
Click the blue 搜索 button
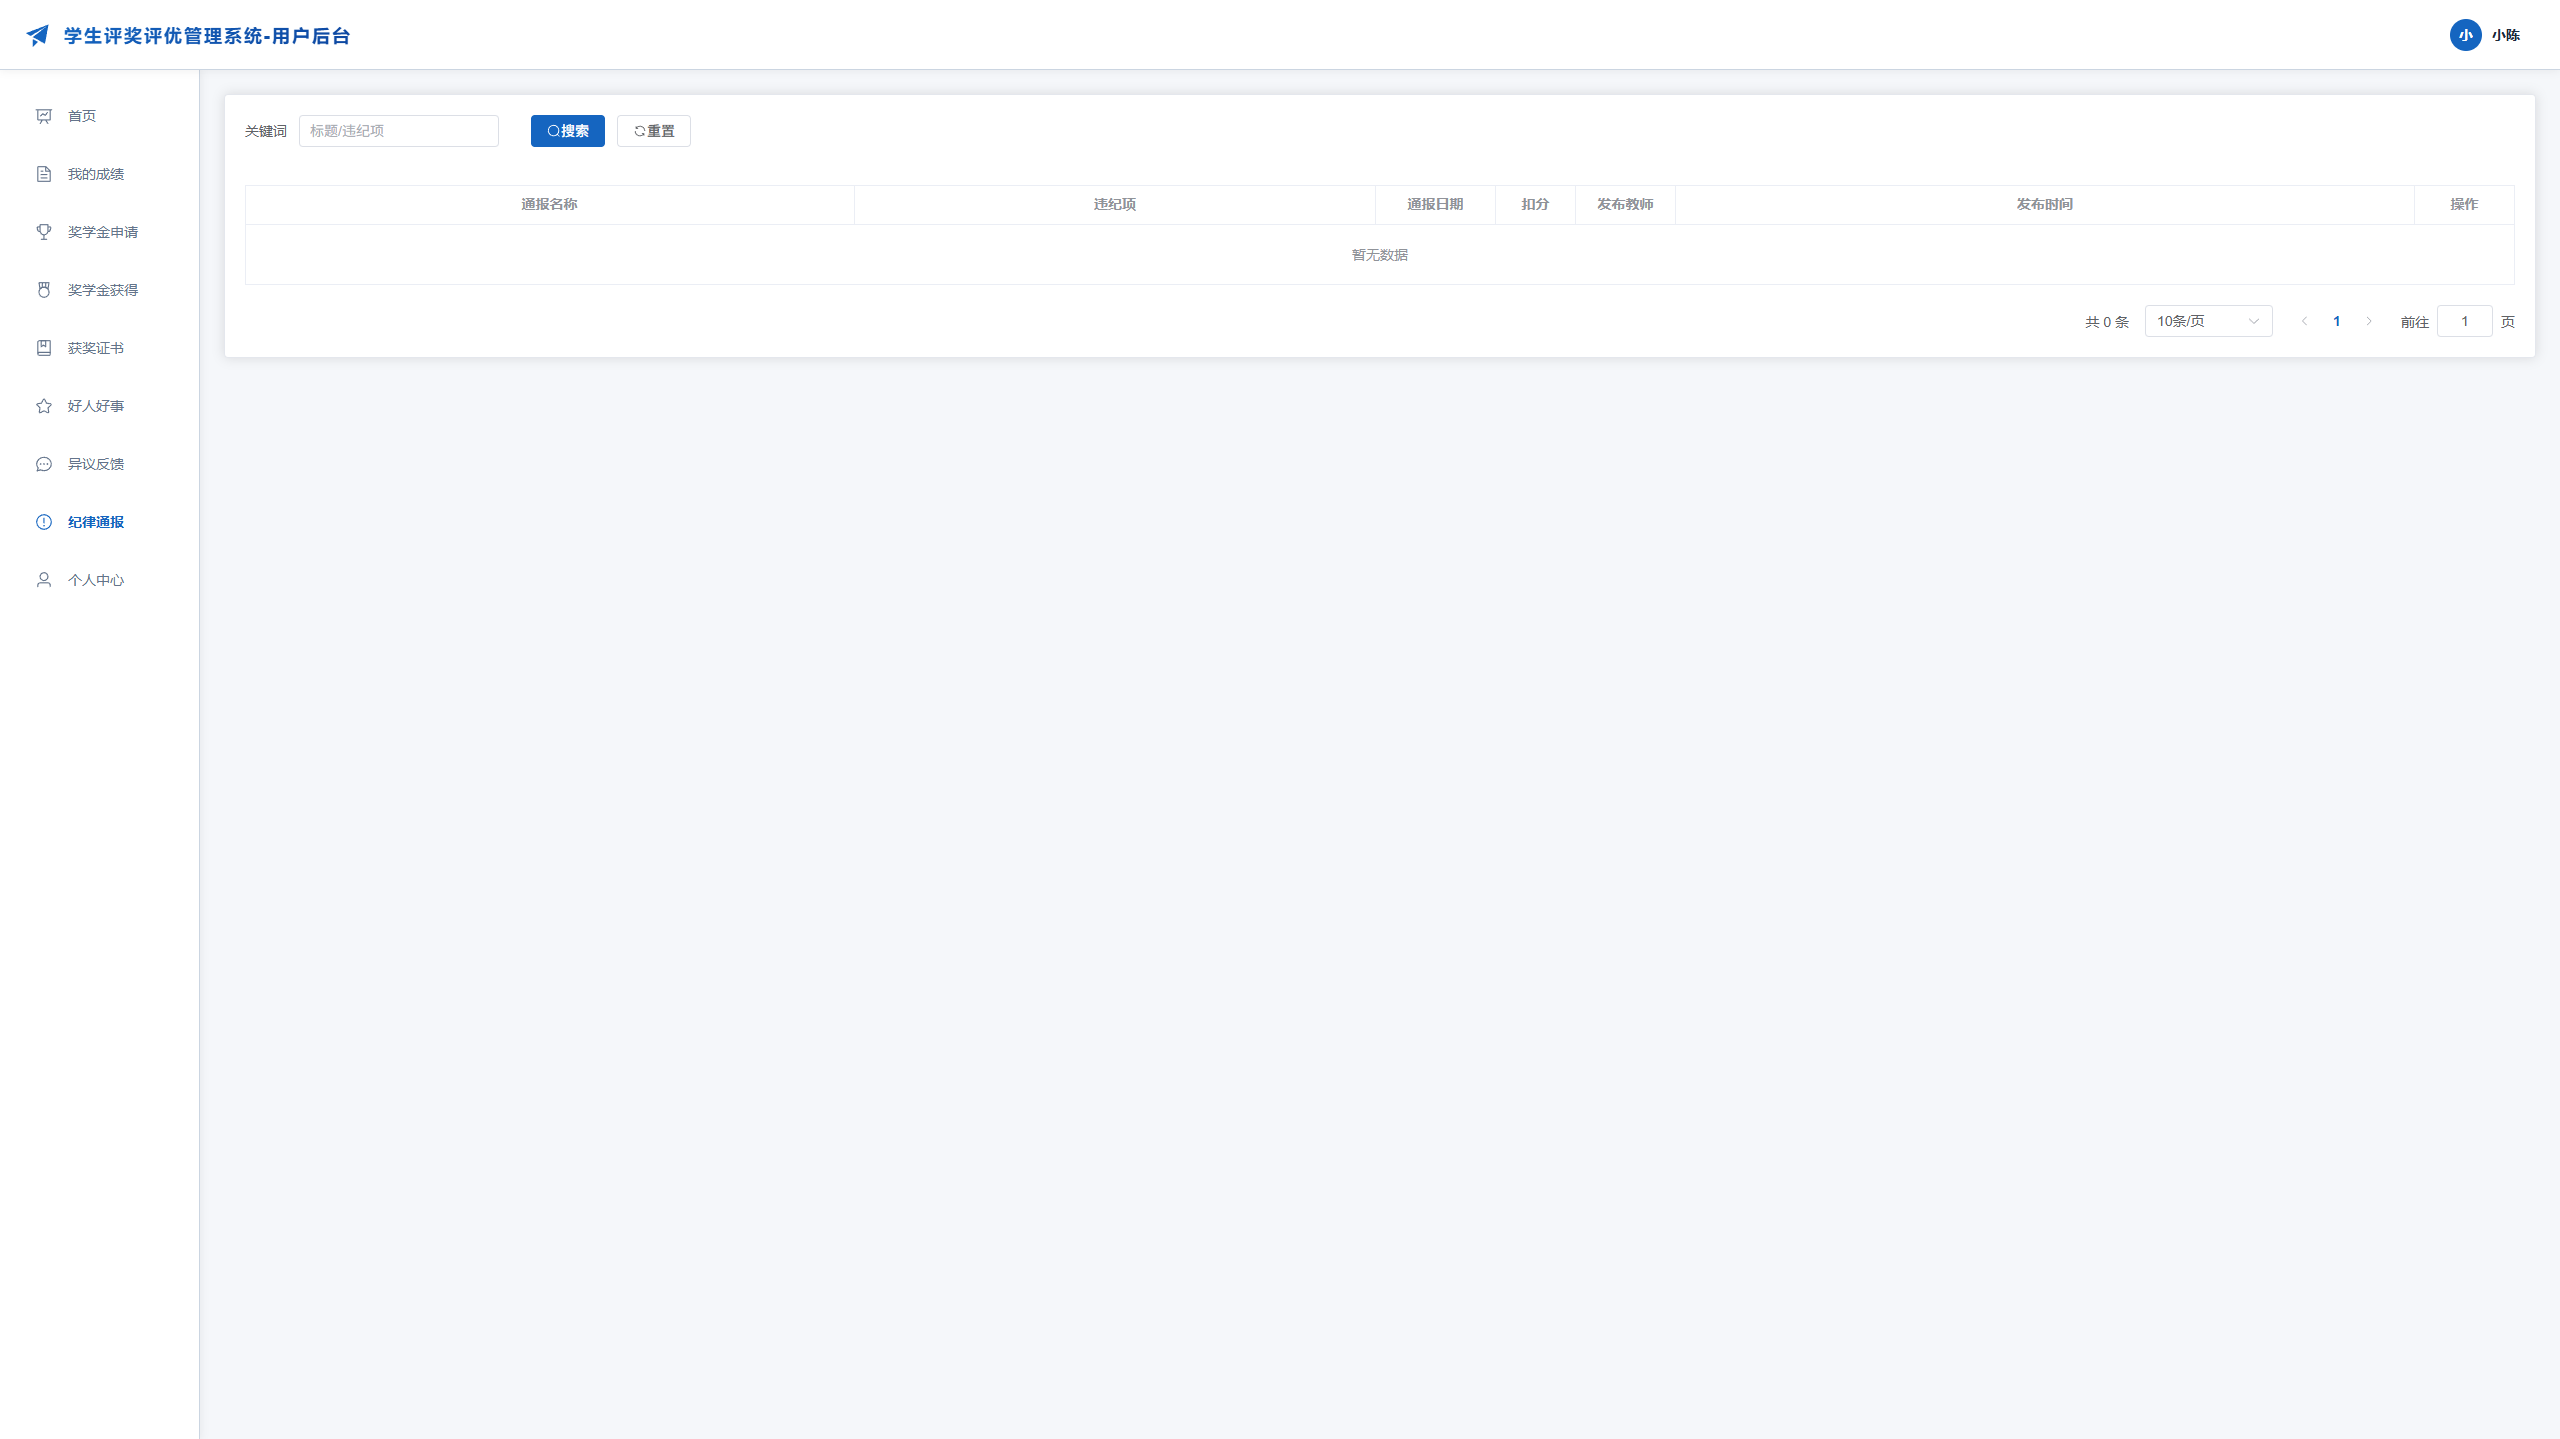point(567,131)
